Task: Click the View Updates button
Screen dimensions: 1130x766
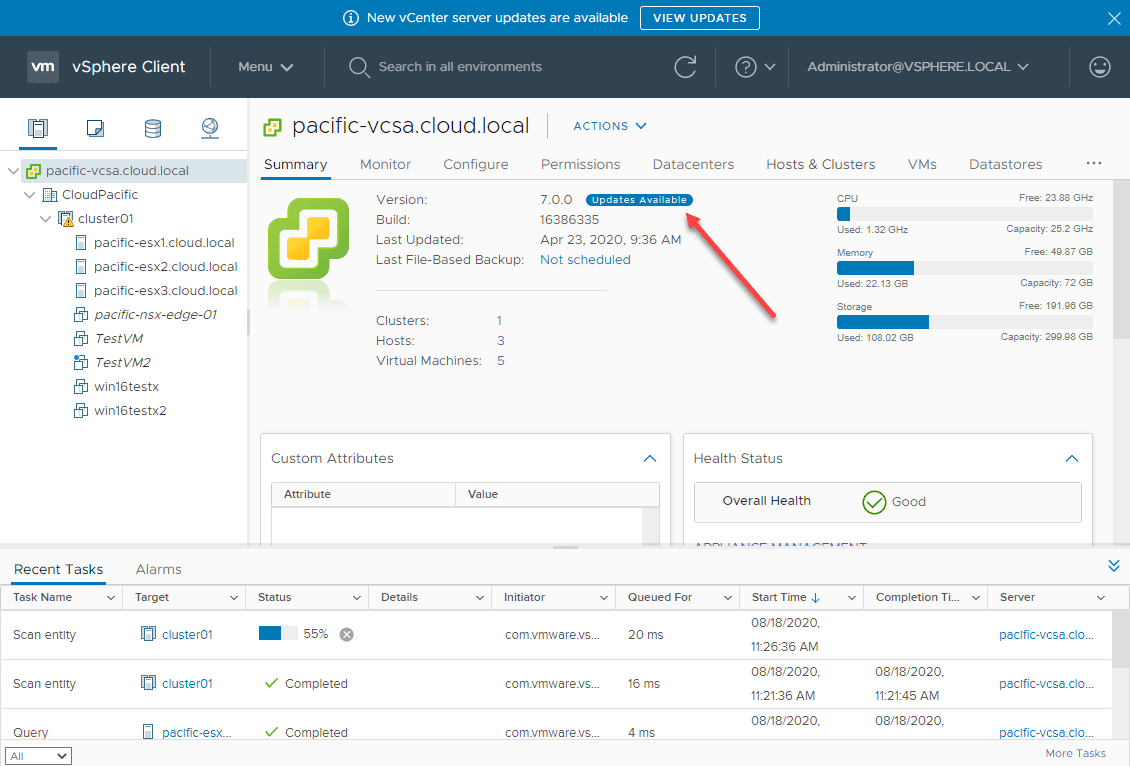Action: pos(699,18)
